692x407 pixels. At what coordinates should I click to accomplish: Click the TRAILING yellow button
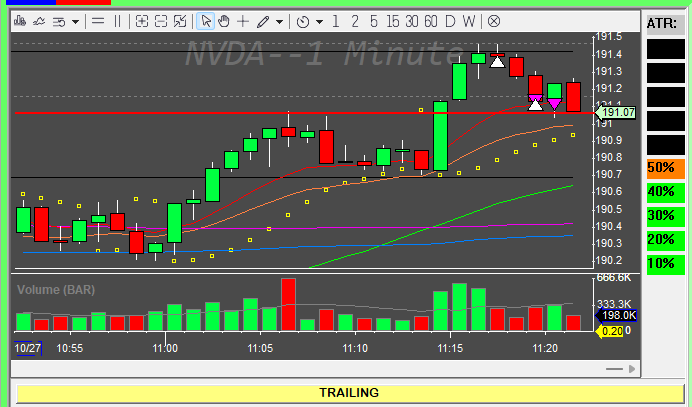[x=350, y=393]
